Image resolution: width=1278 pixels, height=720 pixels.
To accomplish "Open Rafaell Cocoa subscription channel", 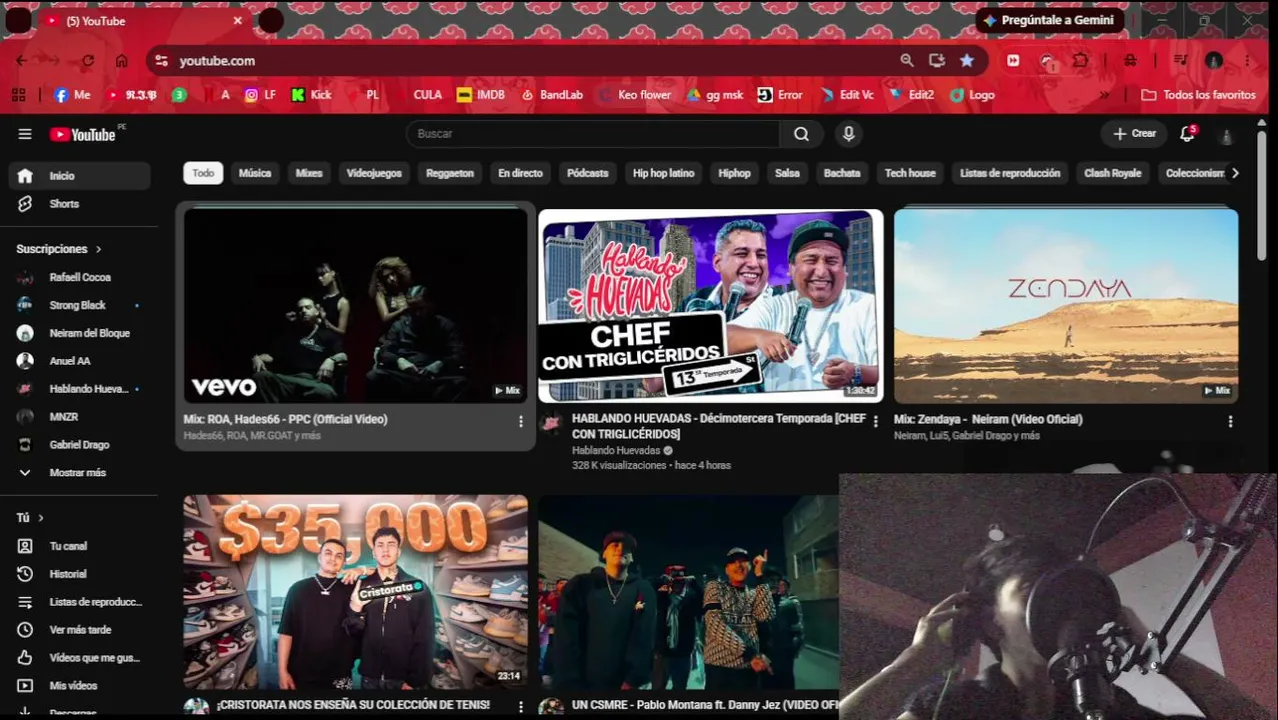I will (80, 277).
